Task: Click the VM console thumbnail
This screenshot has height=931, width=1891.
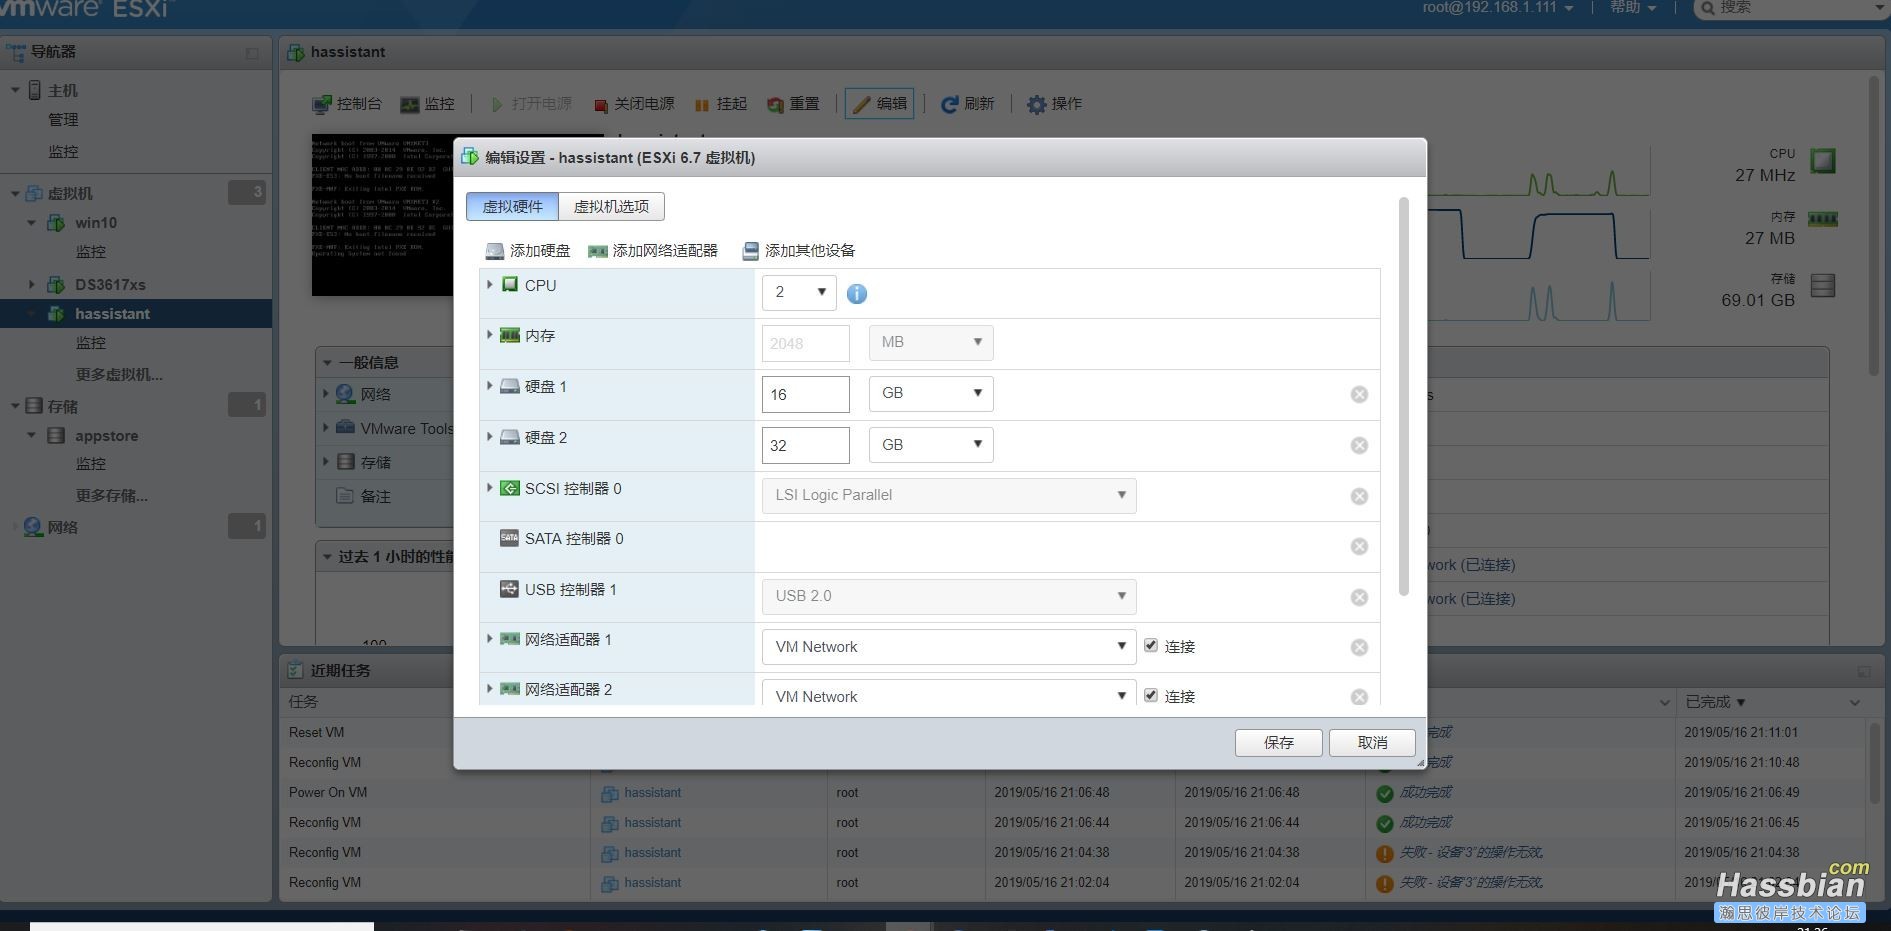Action: (x=383, y=215)
